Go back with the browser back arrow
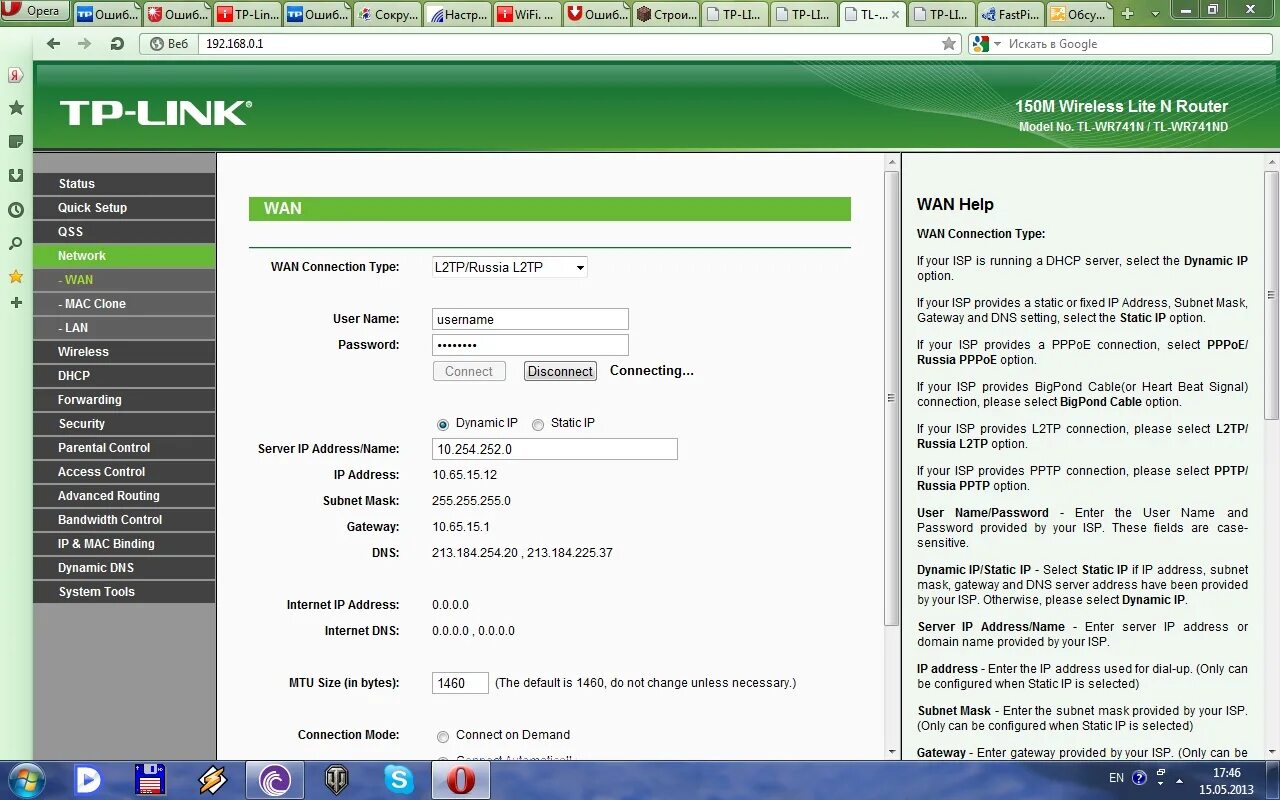This screenshot has width=1280, height=800. tap(53, 44)
